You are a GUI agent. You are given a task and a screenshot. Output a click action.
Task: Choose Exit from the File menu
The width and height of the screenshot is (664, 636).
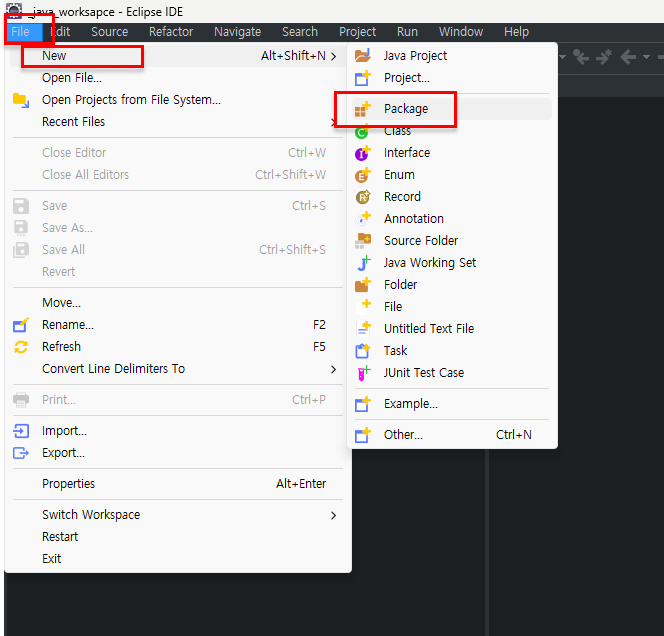[x=176, y=559]
